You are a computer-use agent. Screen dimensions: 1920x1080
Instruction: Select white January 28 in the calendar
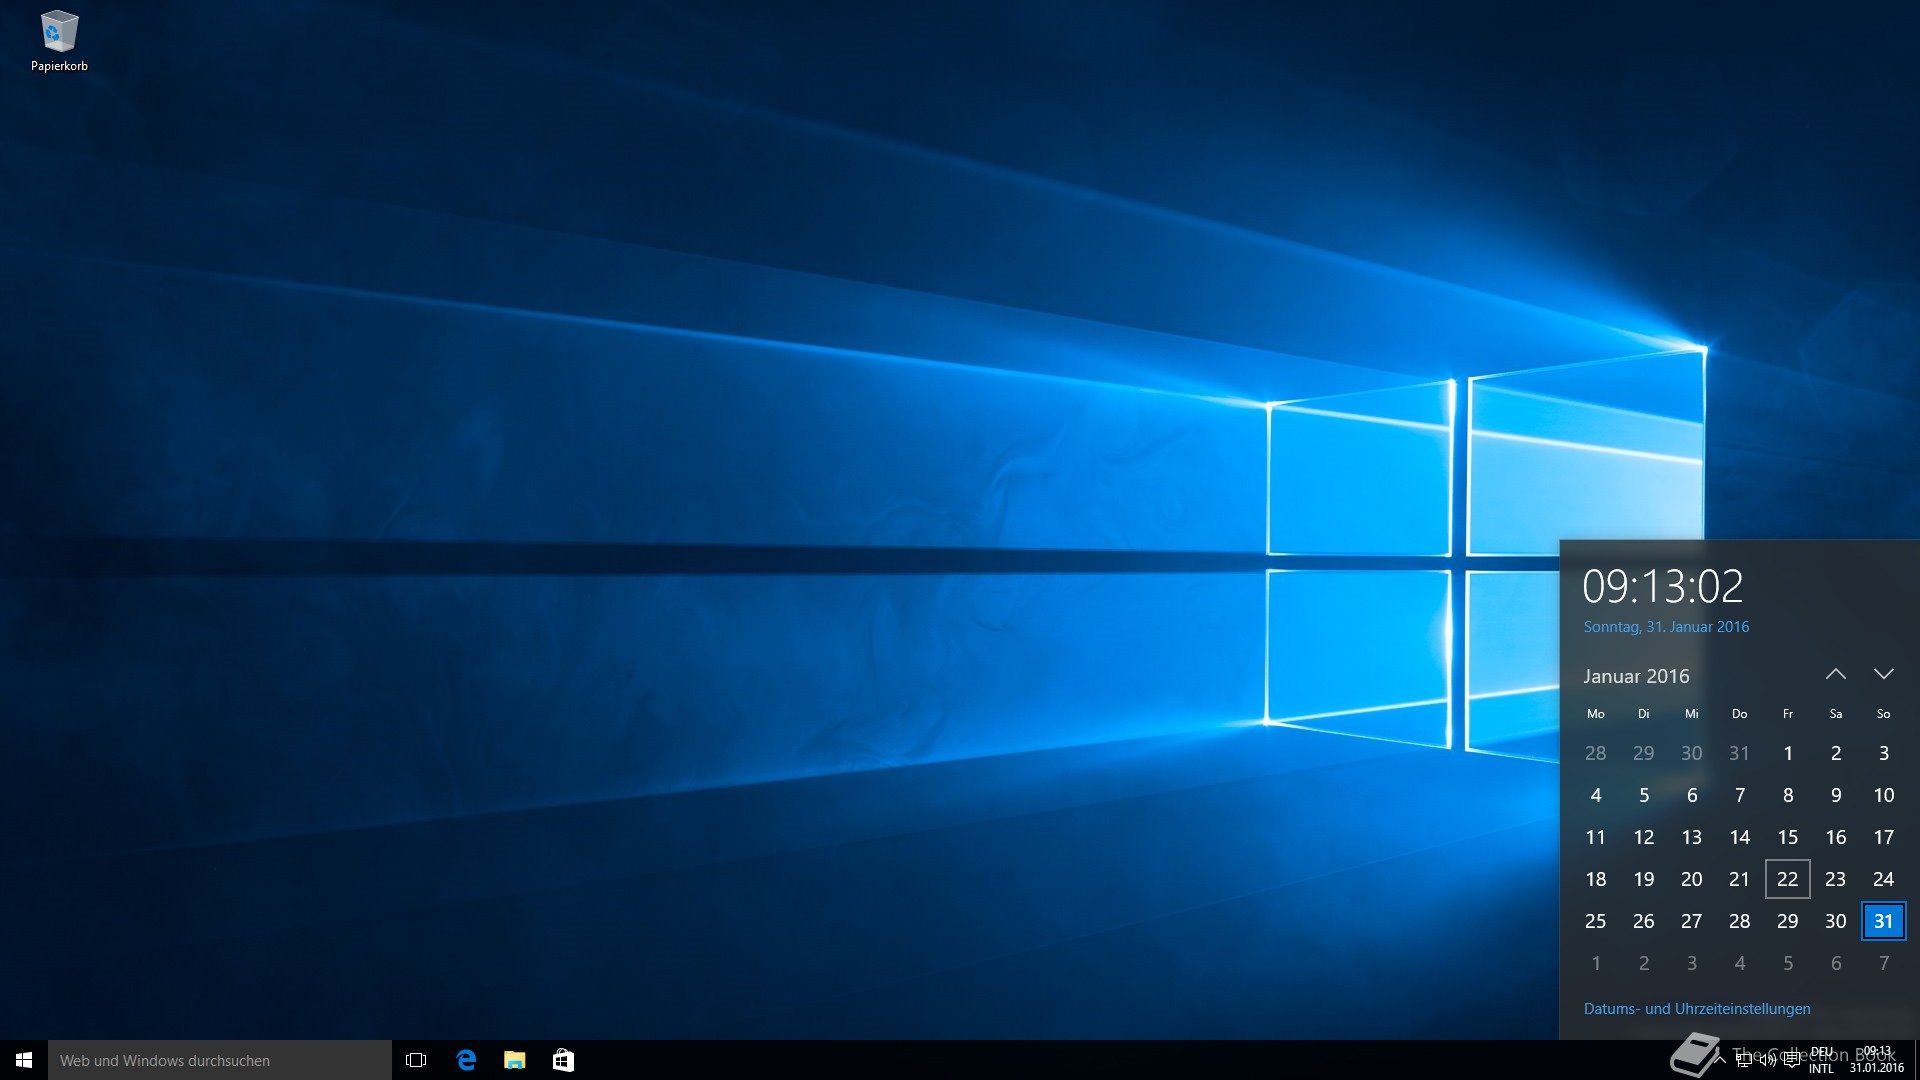coord(1740,921)
